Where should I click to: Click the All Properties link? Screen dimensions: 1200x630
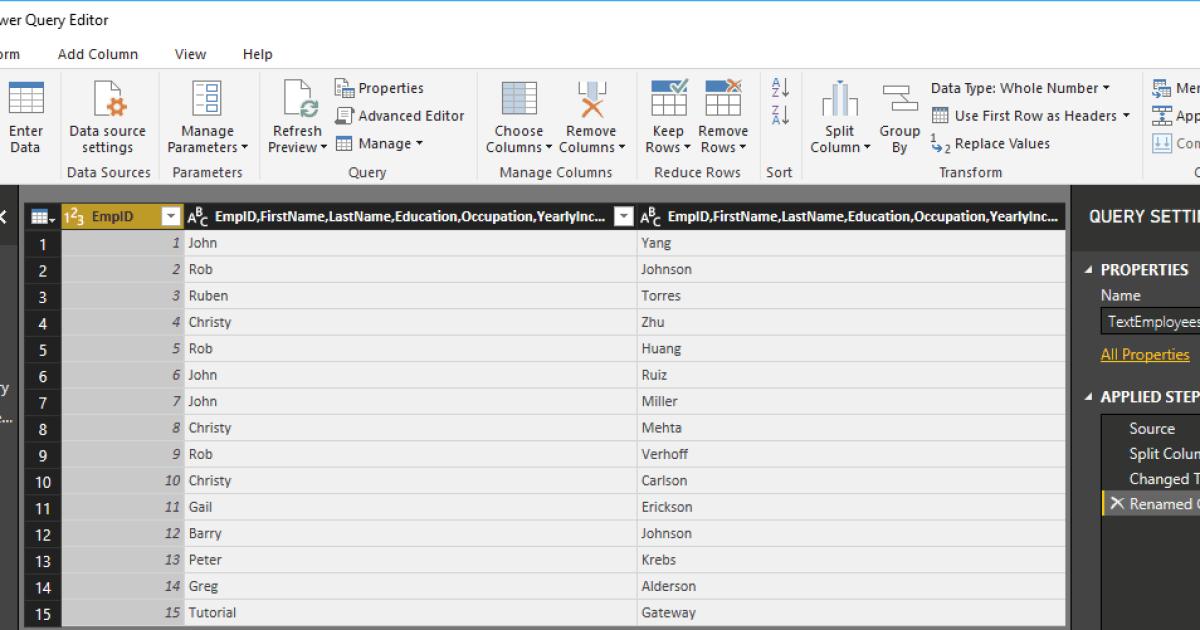[x=1145, y=355]
